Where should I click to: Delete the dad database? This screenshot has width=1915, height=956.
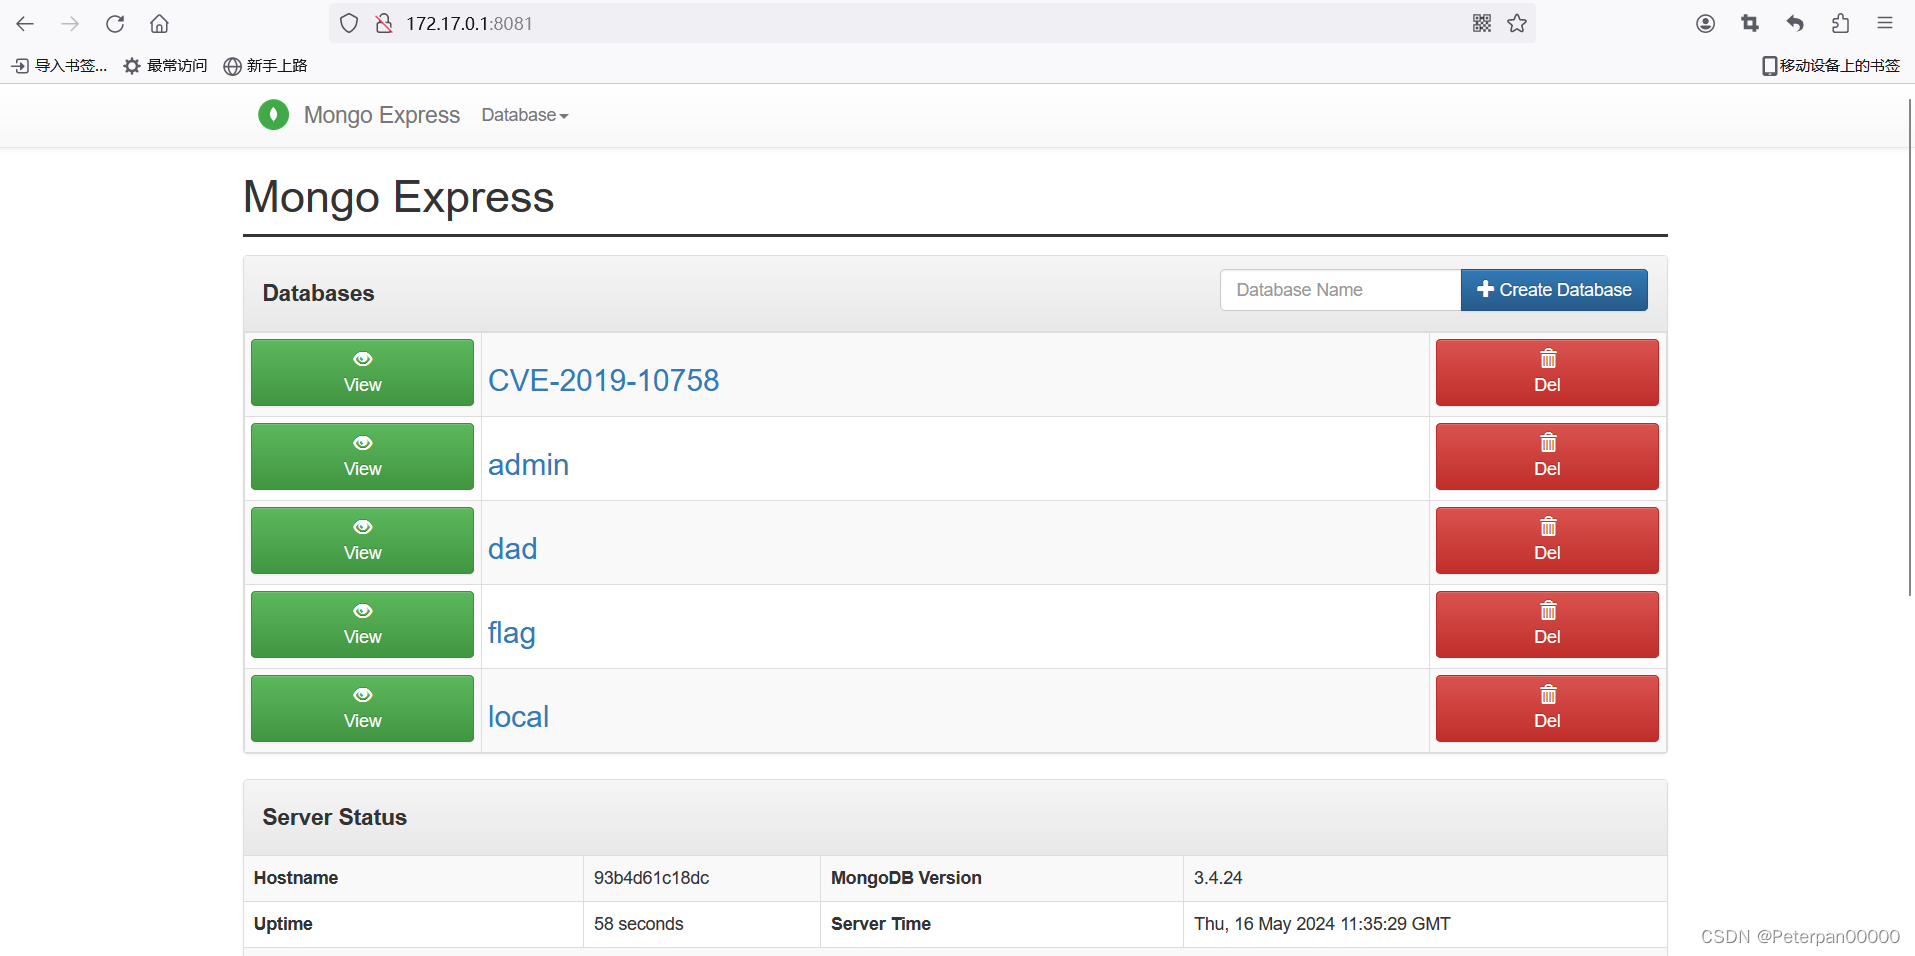click(x=1547, y=540)
